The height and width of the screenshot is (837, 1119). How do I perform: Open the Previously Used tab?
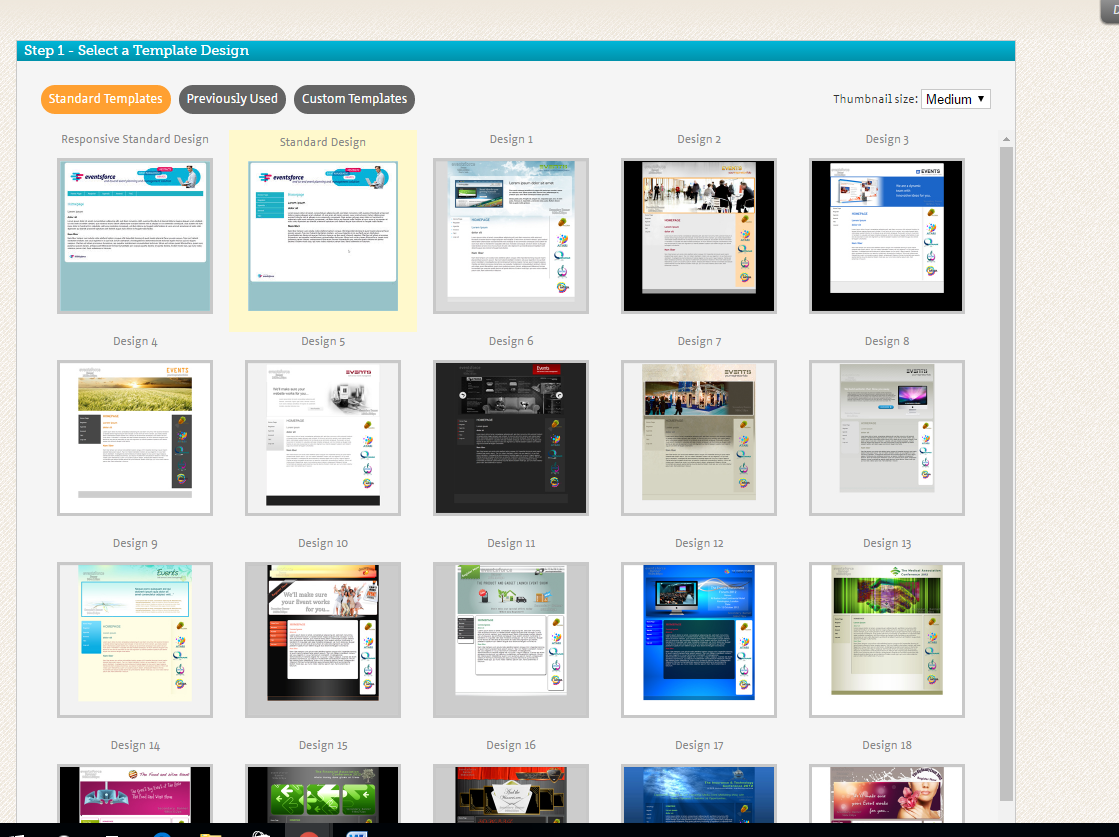click(x=232, y=99)
